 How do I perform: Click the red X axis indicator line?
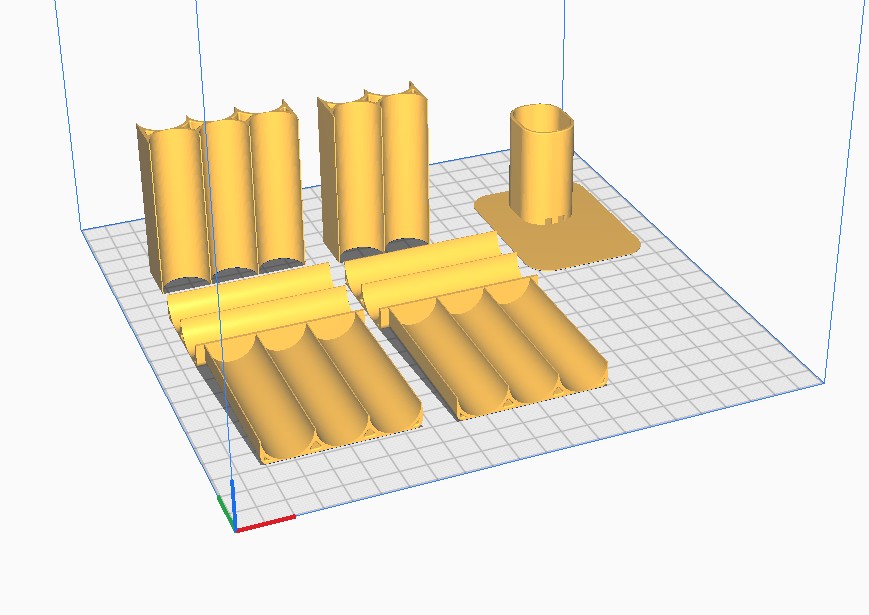pos(265,524)
